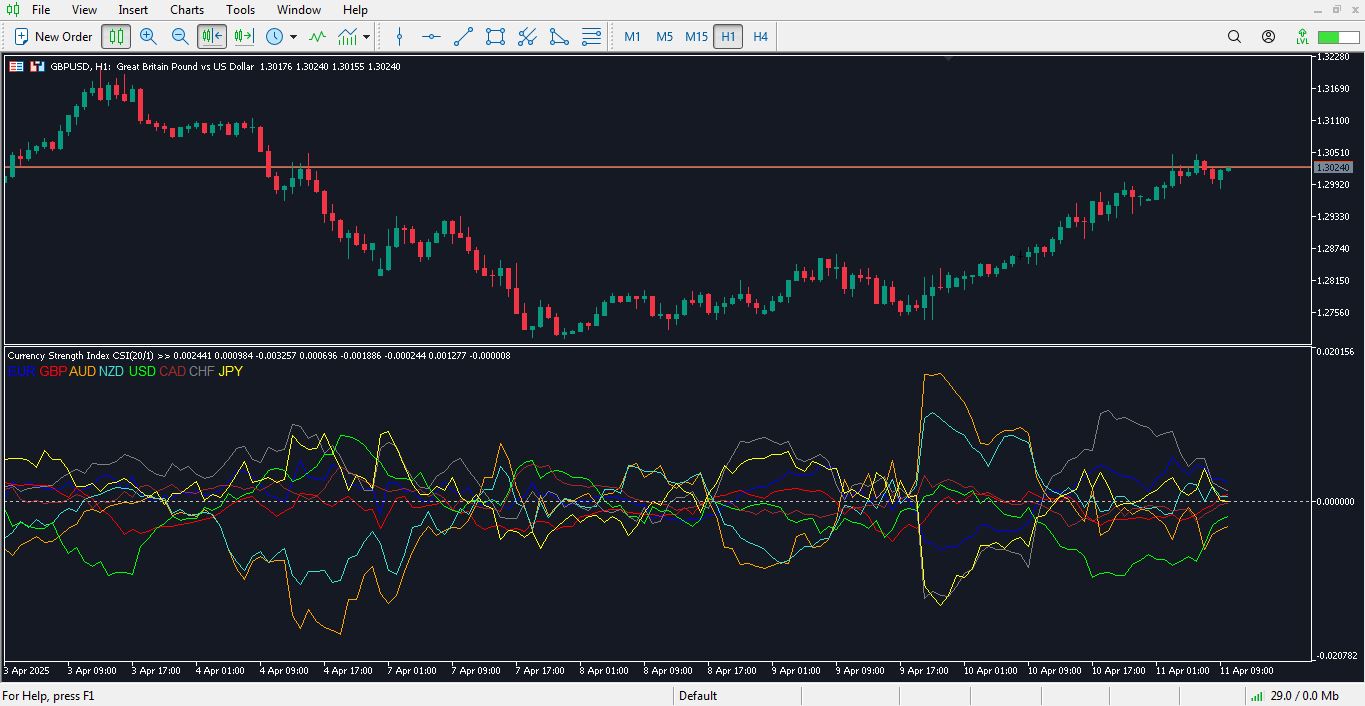This screenshot has width=1365, height=706.
Task: Toggle Auto Scroll on the chart
Action: [211, 36]
